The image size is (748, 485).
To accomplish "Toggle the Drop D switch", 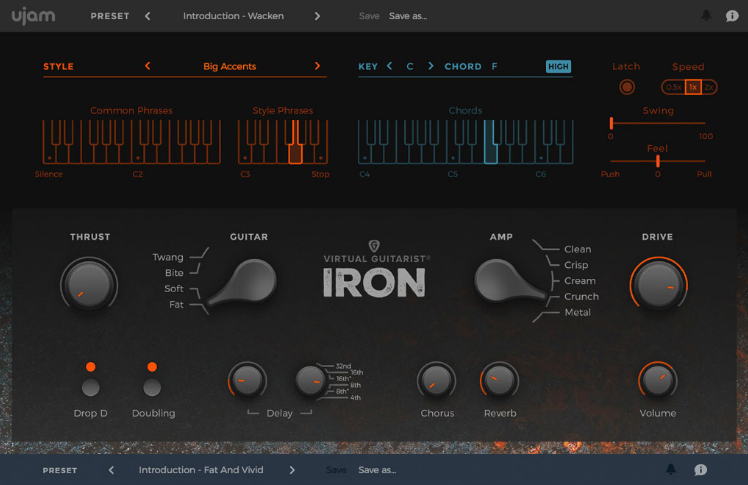I will coord(90,387).
